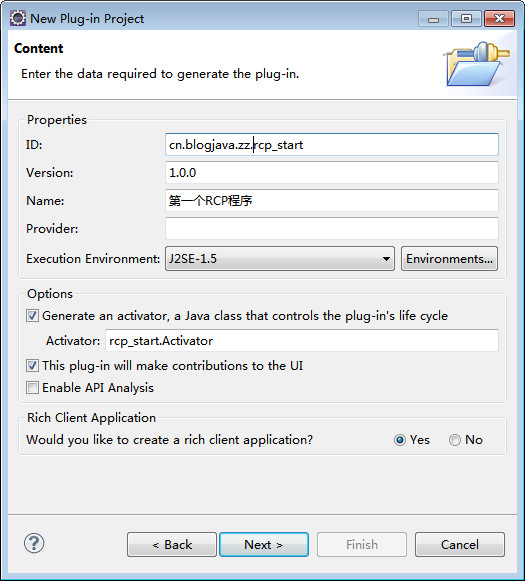Uncheck plug-in will make contributions to UI
Viewport: 525px width, 581px height.
32,366
